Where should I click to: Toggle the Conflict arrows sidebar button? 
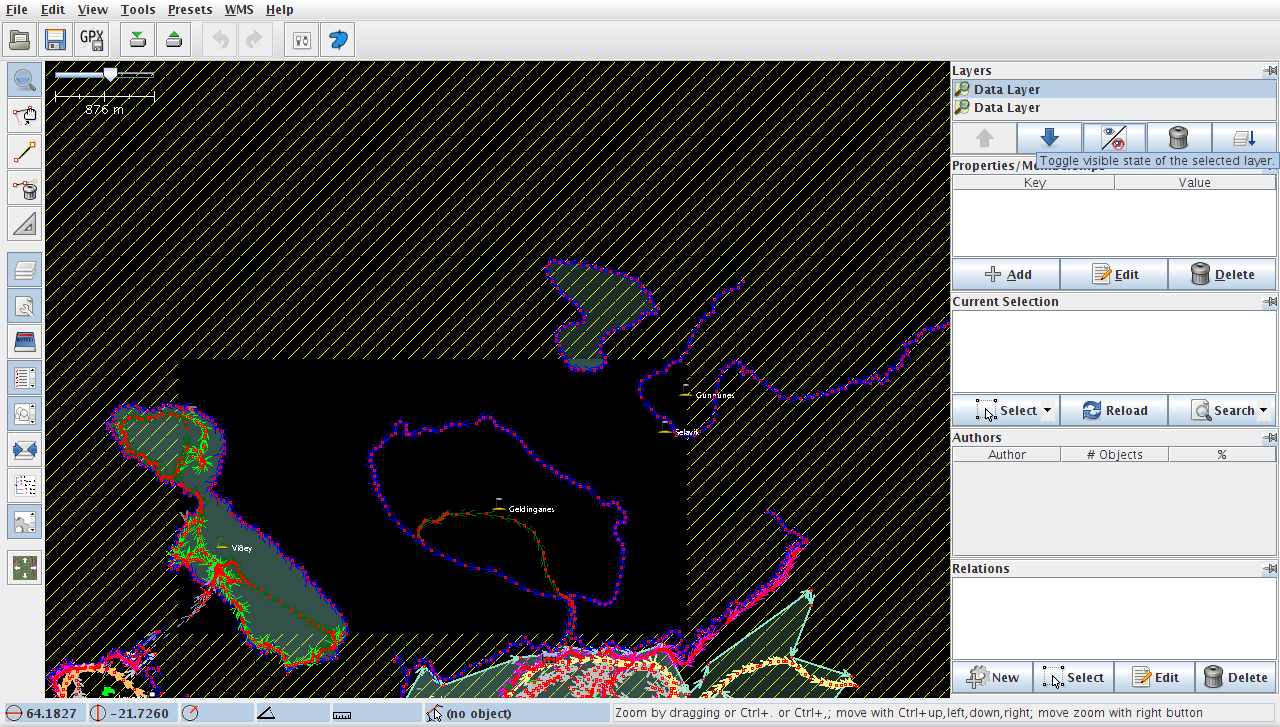25,449
